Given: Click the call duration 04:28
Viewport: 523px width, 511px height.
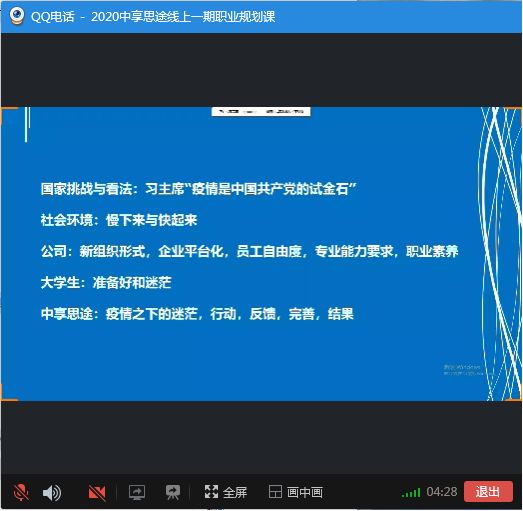Looking at the screenshot, I should (x=442, y=492).
